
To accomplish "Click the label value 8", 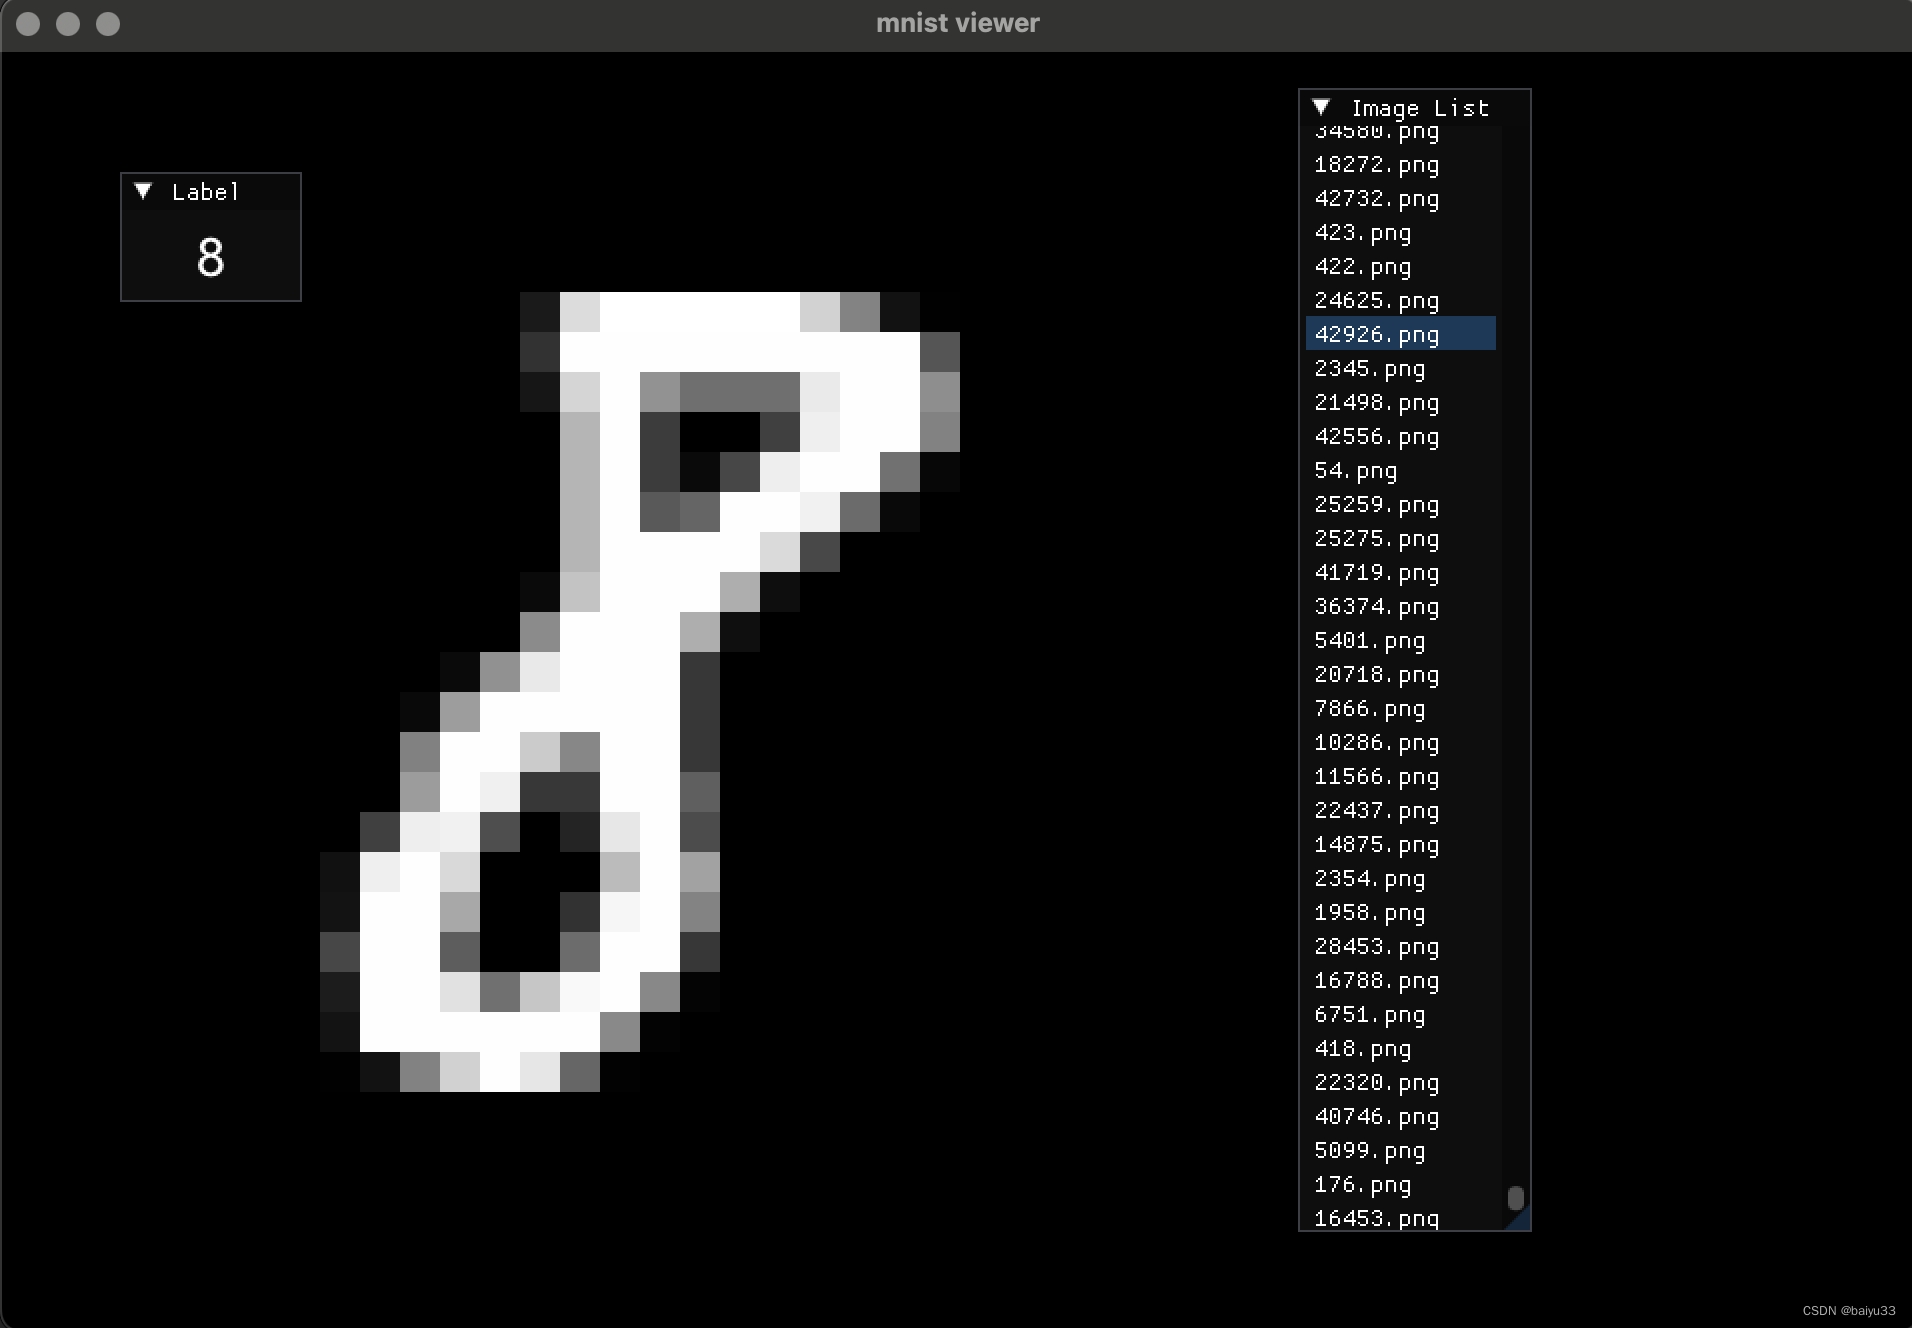I will click(x=210, y=257).
